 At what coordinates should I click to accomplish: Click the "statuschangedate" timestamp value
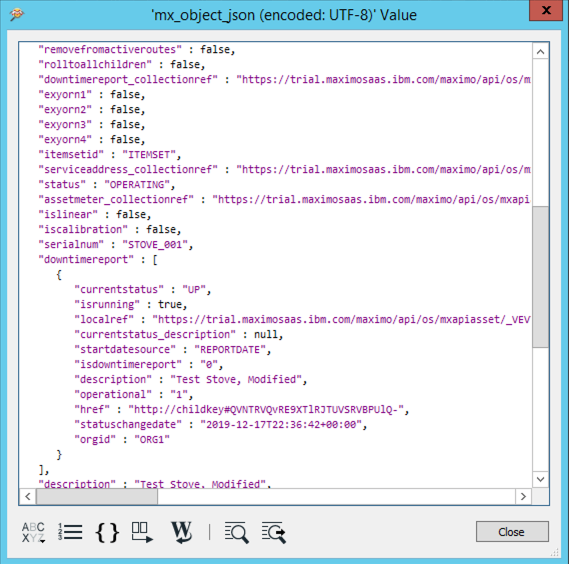(x=281, y=425)
